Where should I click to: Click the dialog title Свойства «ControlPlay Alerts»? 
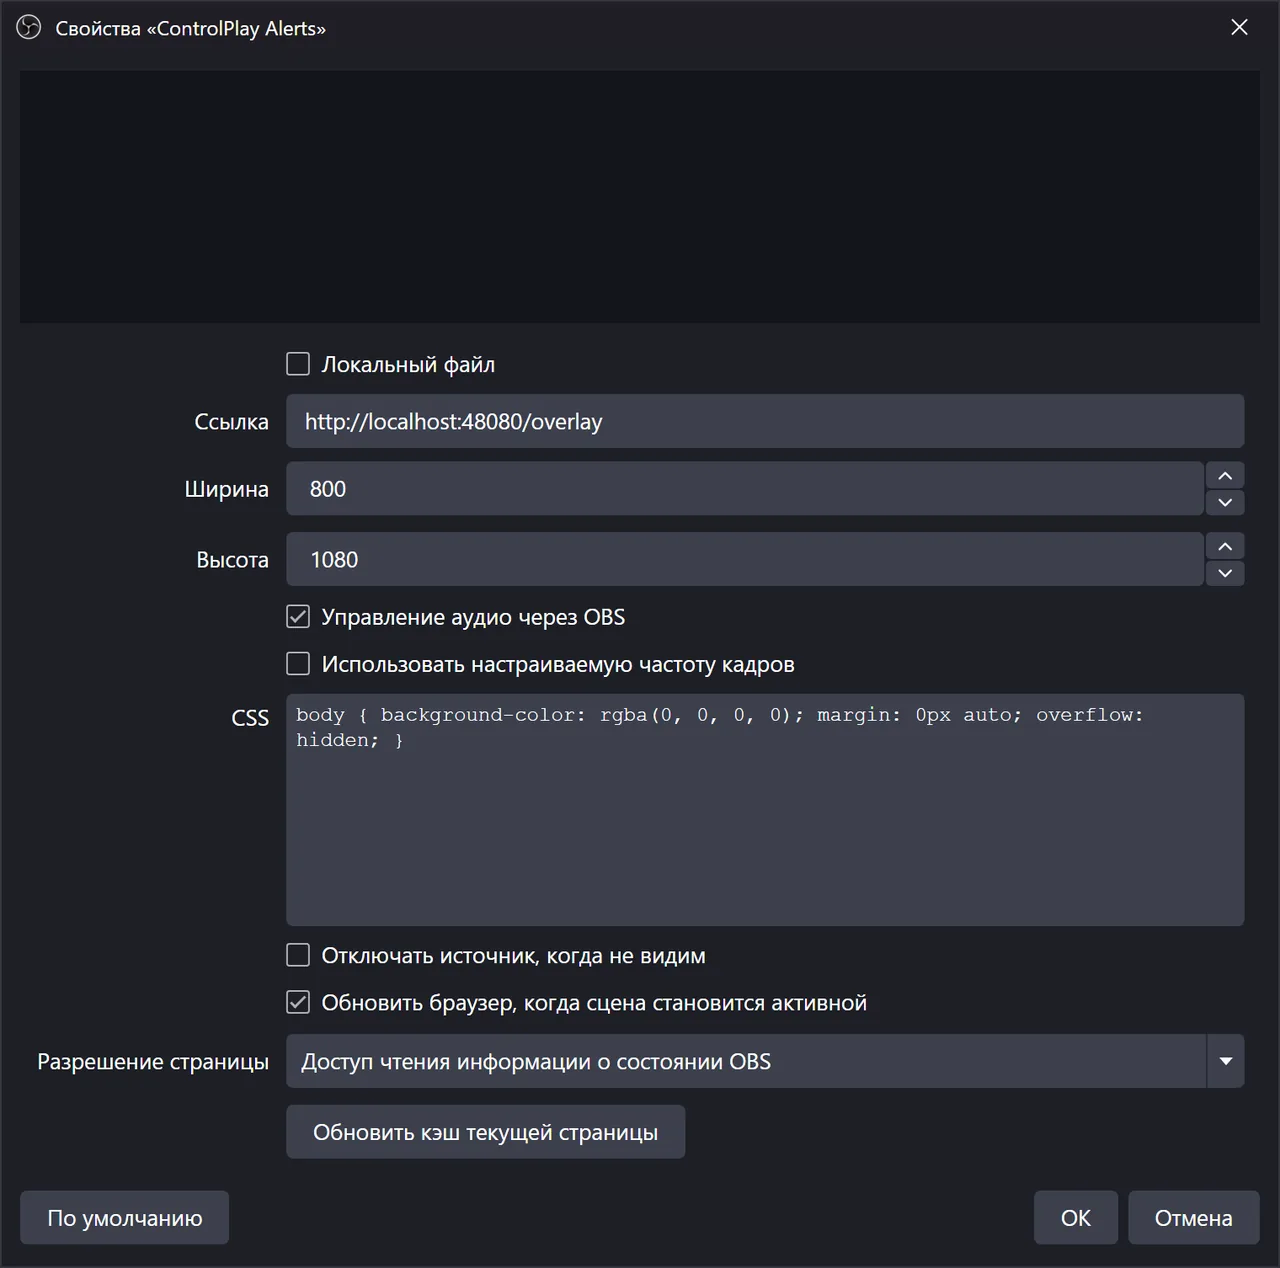190,28
